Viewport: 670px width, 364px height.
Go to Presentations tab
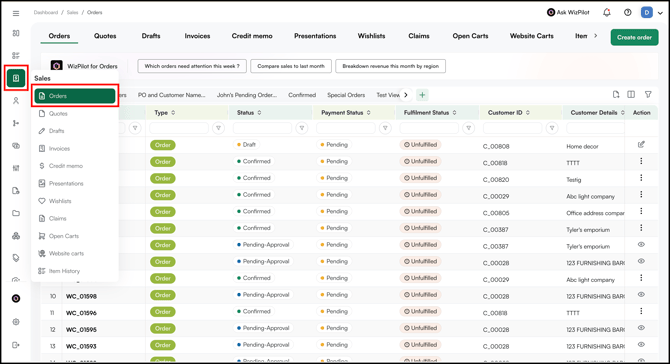click(x=315, y=36)
